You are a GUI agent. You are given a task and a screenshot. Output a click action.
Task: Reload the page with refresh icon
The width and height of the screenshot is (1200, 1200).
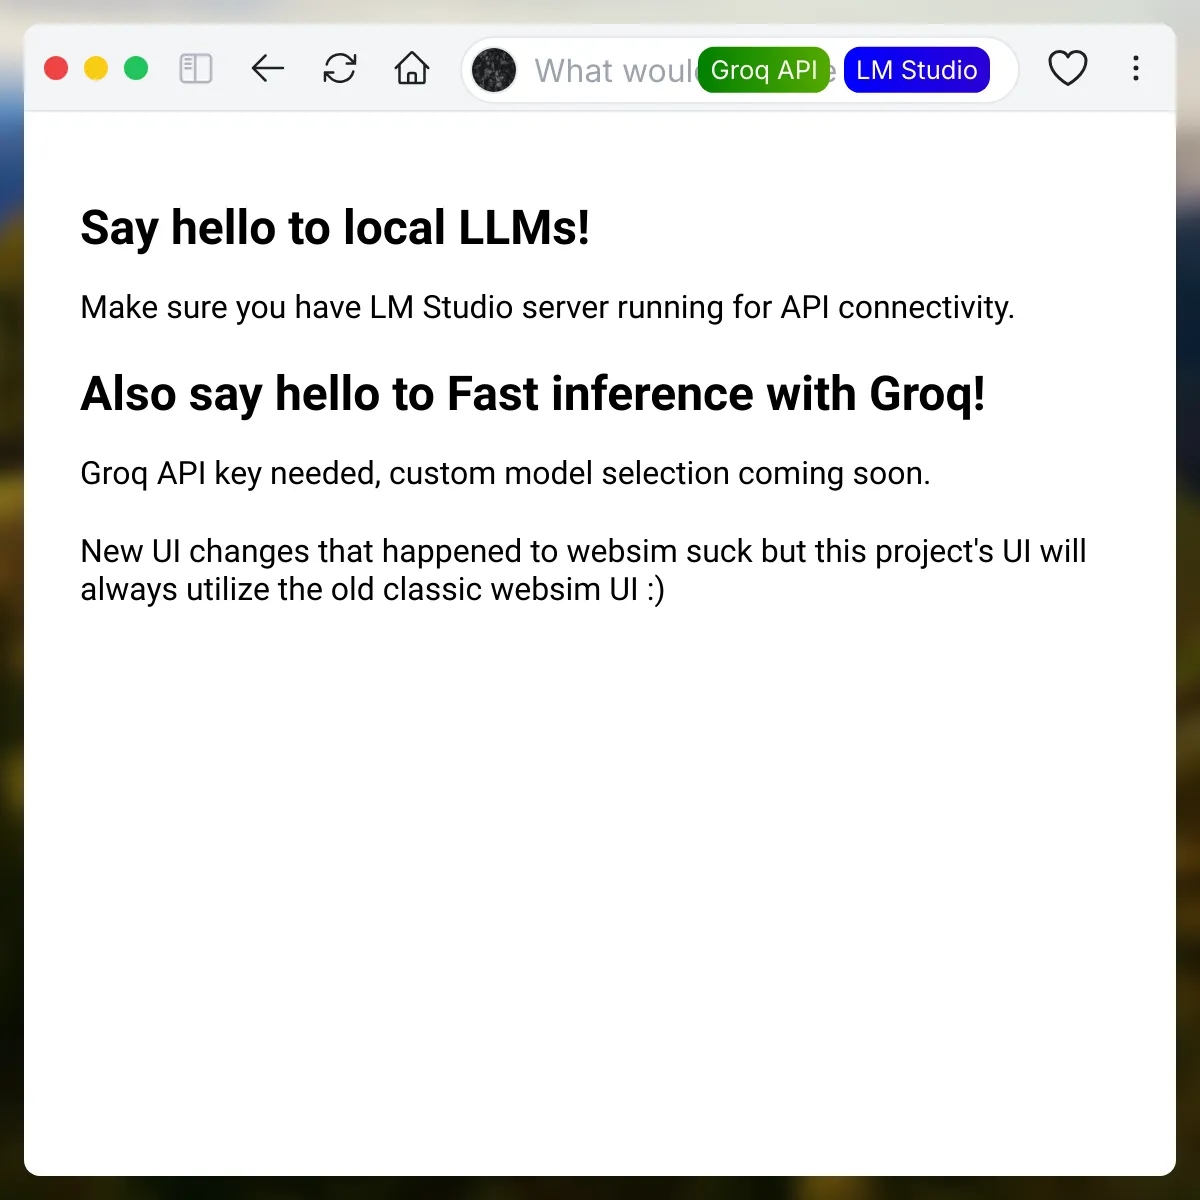[340, 69]
